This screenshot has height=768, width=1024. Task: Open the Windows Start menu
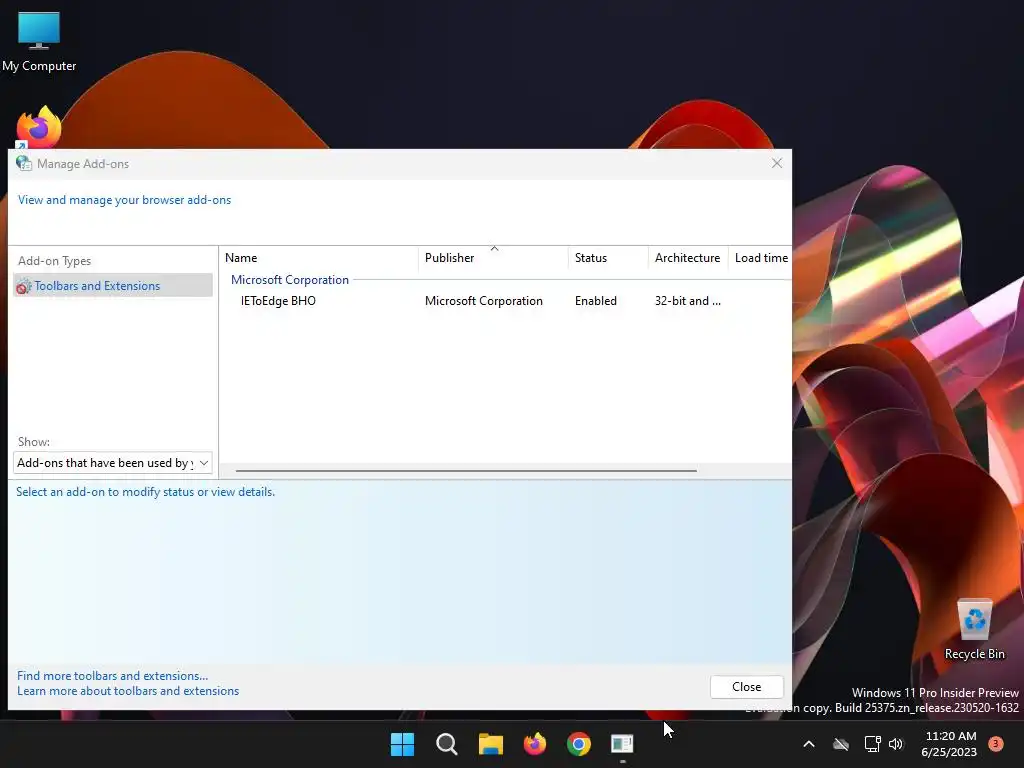pos(402,744)
